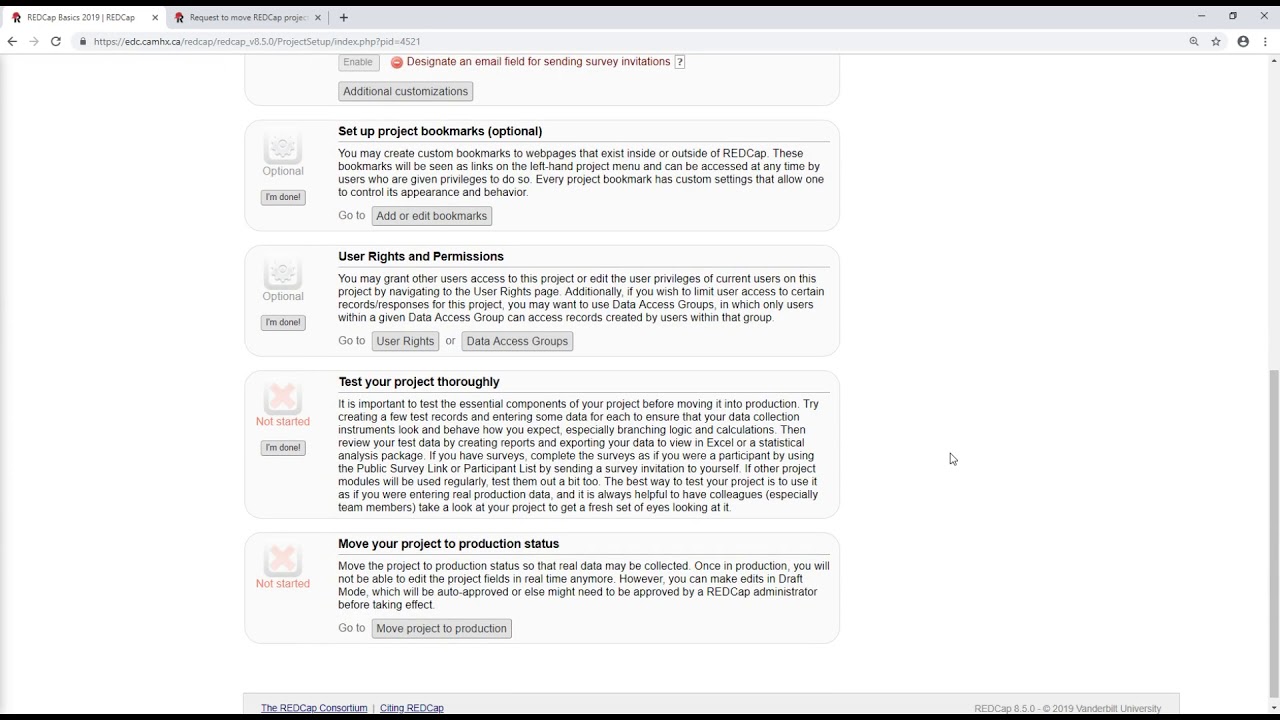Click the Optional status icon for project bookmarks

pyautogui.click(x=282, y=149)
